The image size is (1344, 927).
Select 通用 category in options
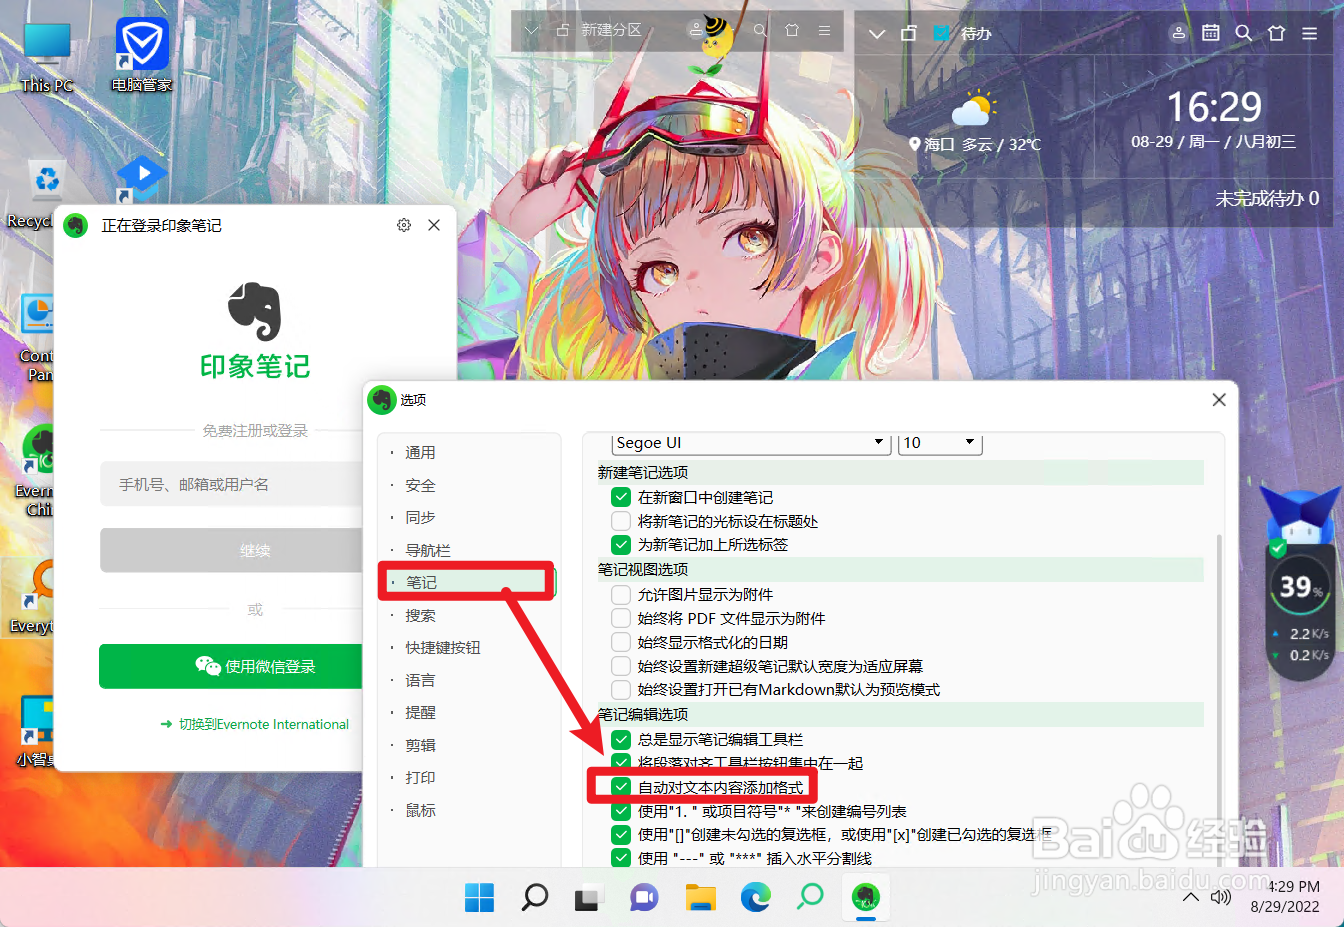point(420,453)
